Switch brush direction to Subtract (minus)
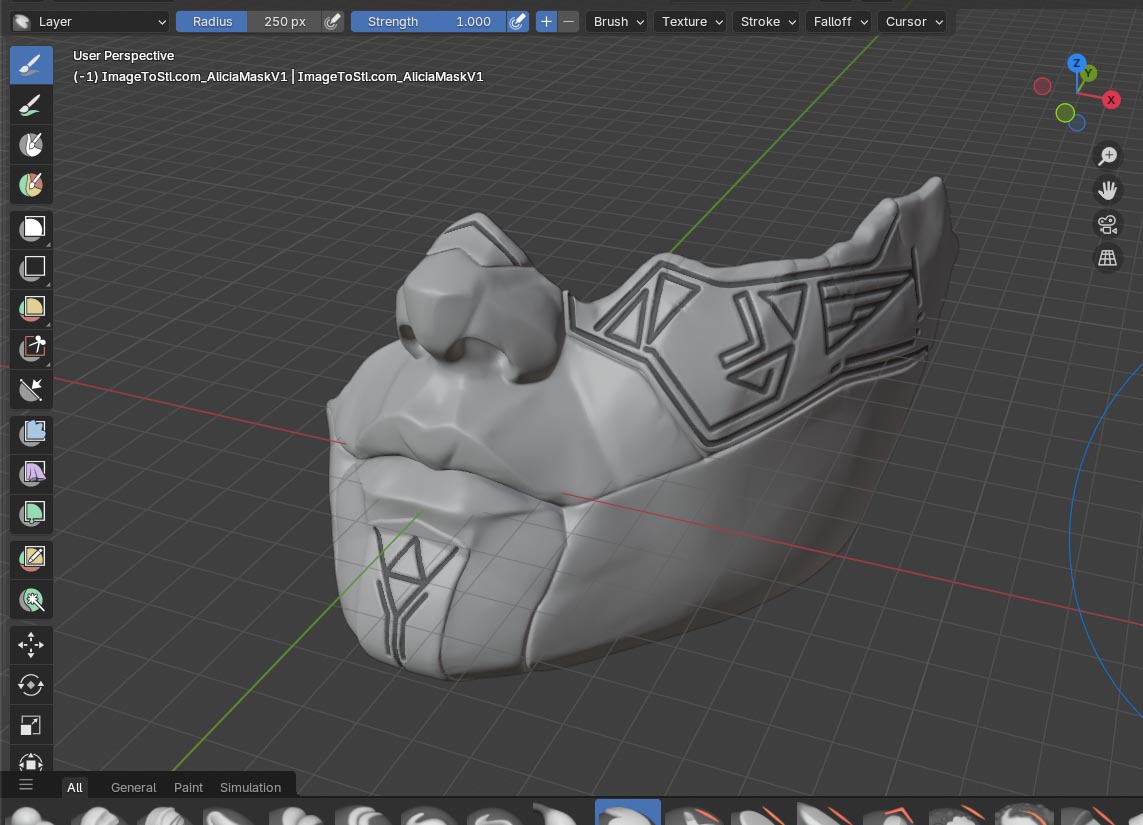This screenshot has height=825, width=1143. click(x=568, y=21)
